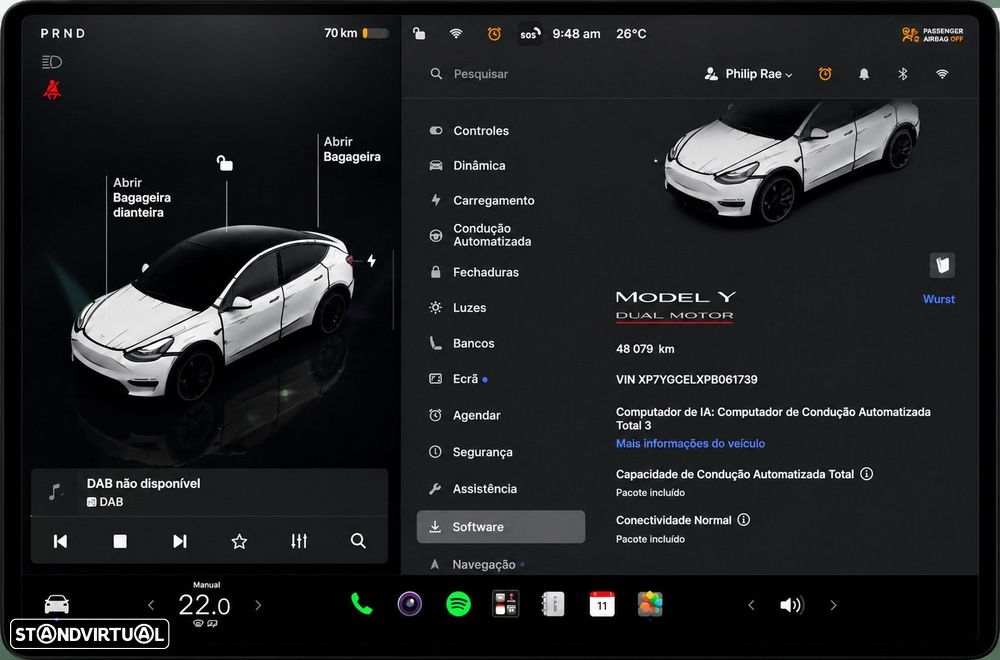Open the colorful Toybox app icon

pos(650,603)
